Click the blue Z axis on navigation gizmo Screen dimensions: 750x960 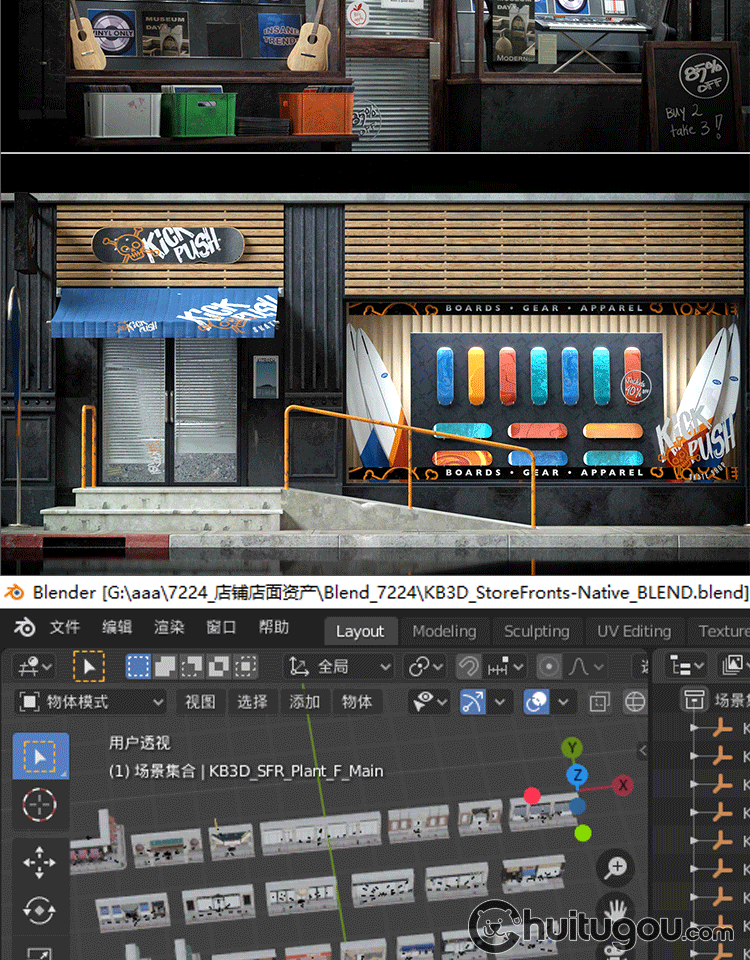tap(577, 775)
